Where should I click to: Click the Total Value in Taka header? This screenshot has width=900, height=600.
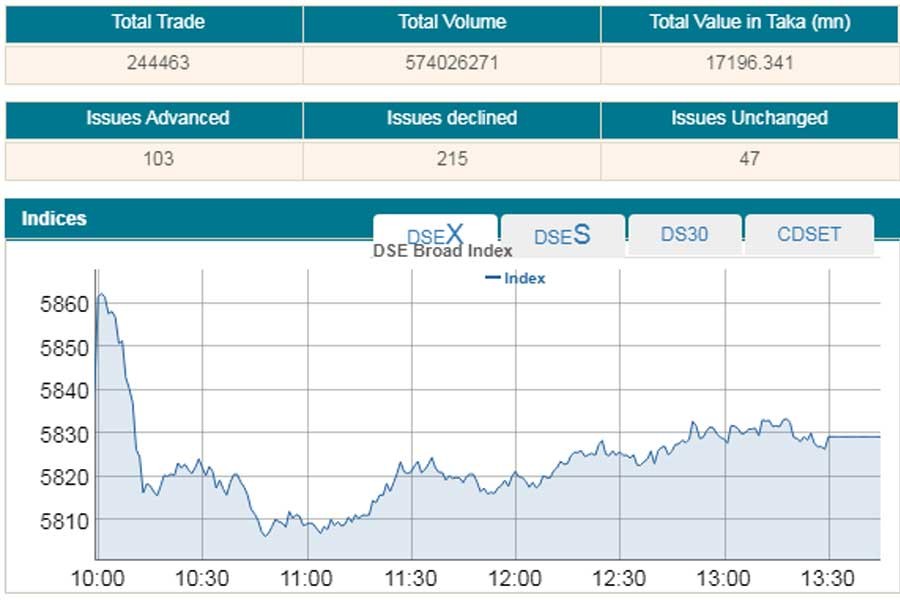749,22
